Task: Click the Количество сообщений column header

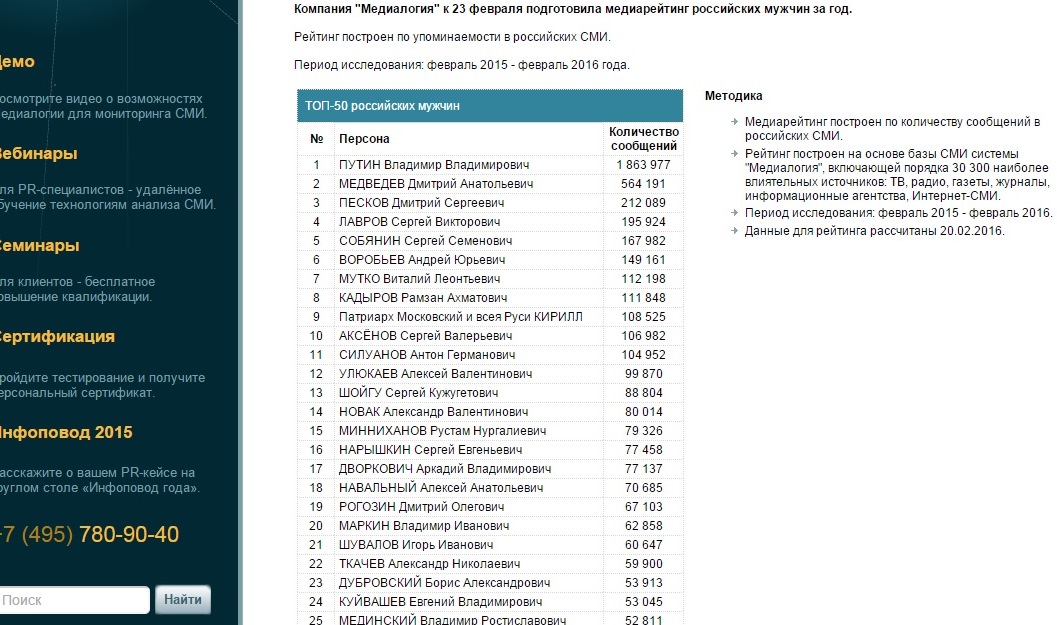Action: tap(644, 139)
